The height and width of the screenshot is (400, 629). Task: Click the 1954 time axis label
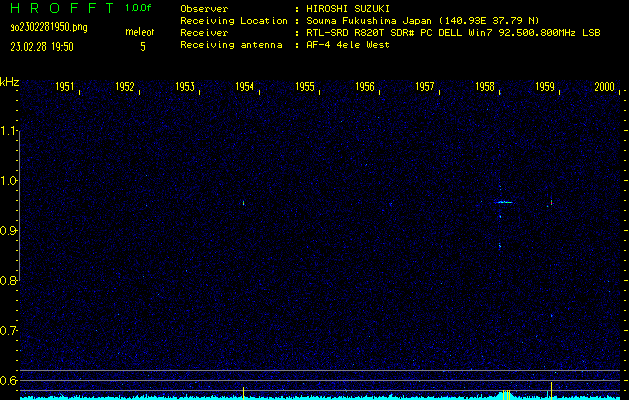point(244,87)
